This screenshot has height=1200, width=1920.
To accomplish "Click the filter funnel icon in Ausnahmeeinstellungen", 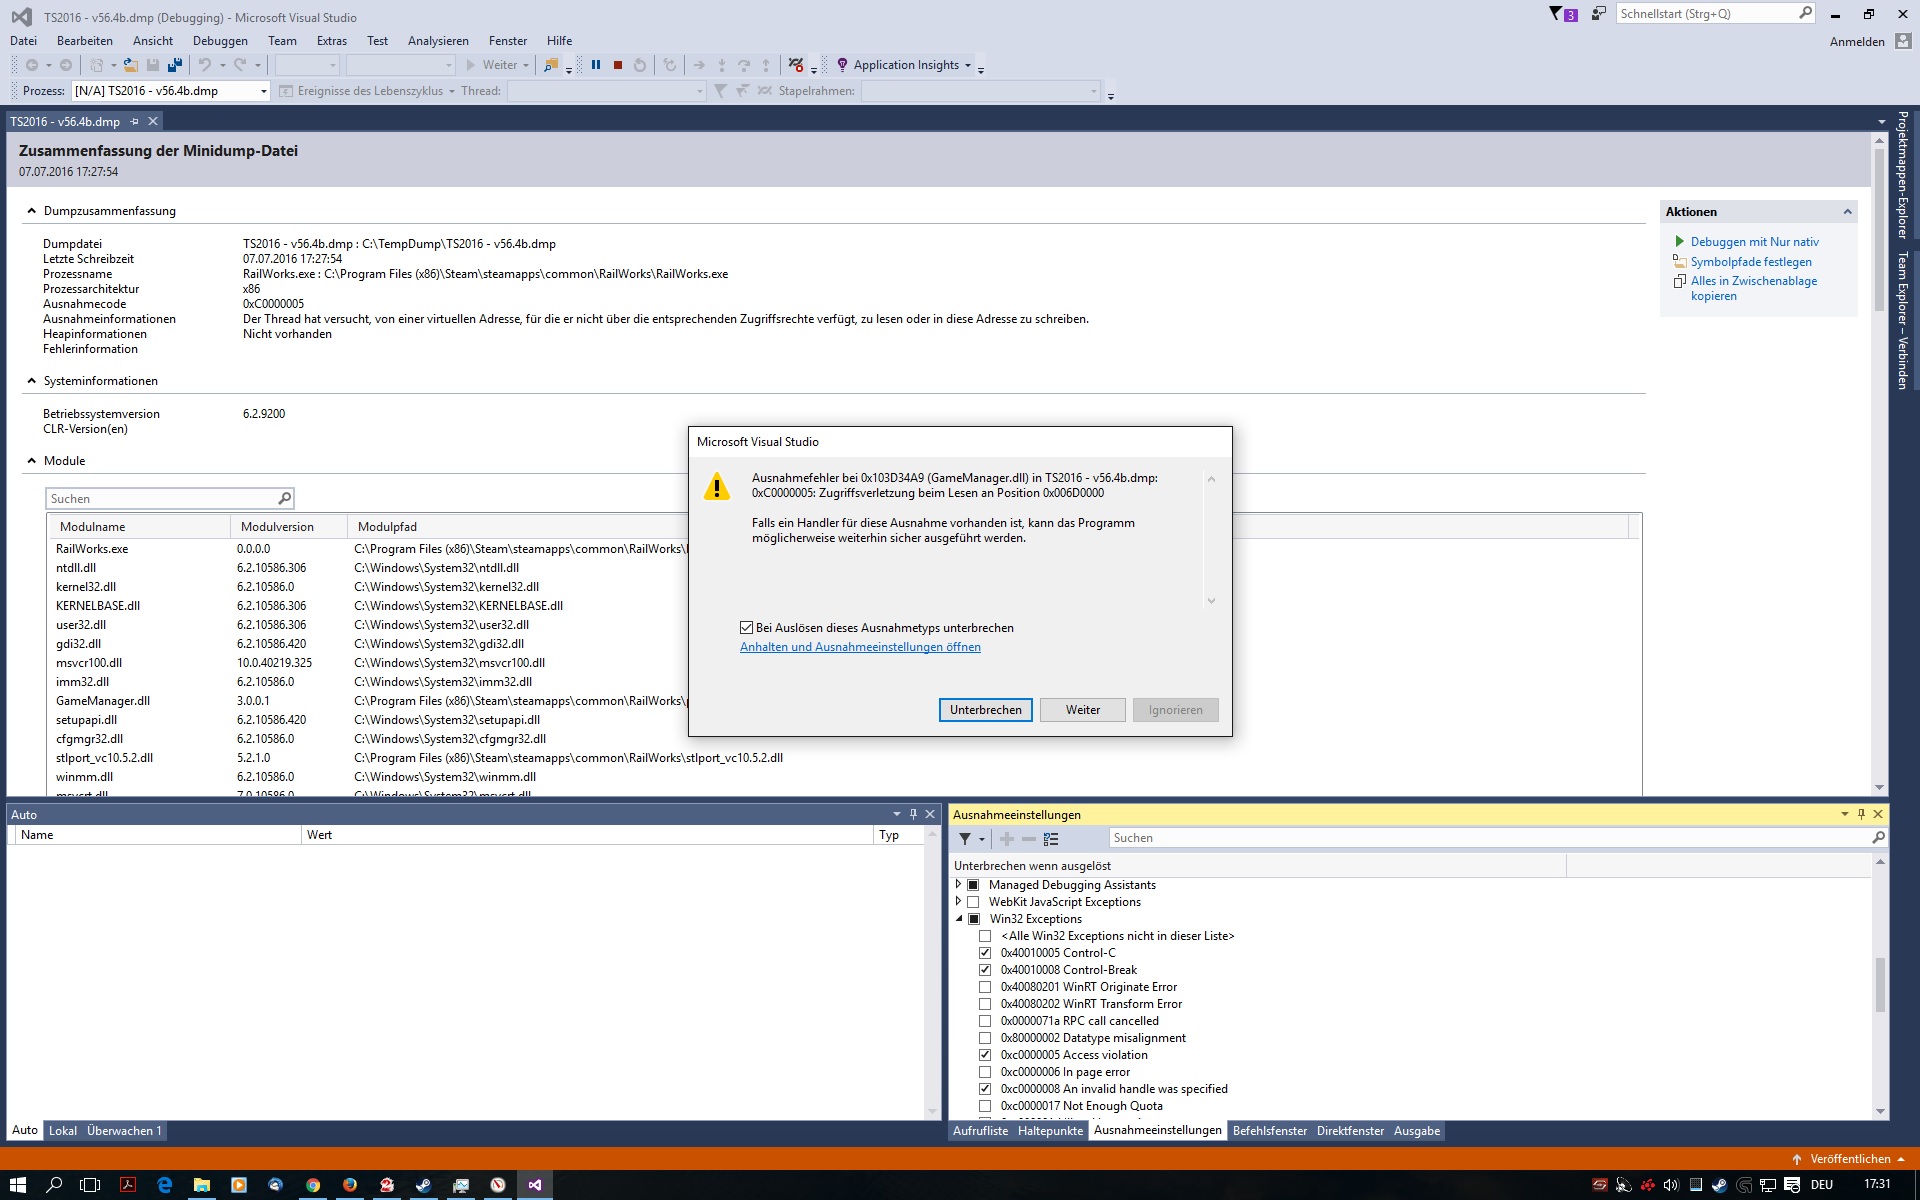I will tap(965, 839).
